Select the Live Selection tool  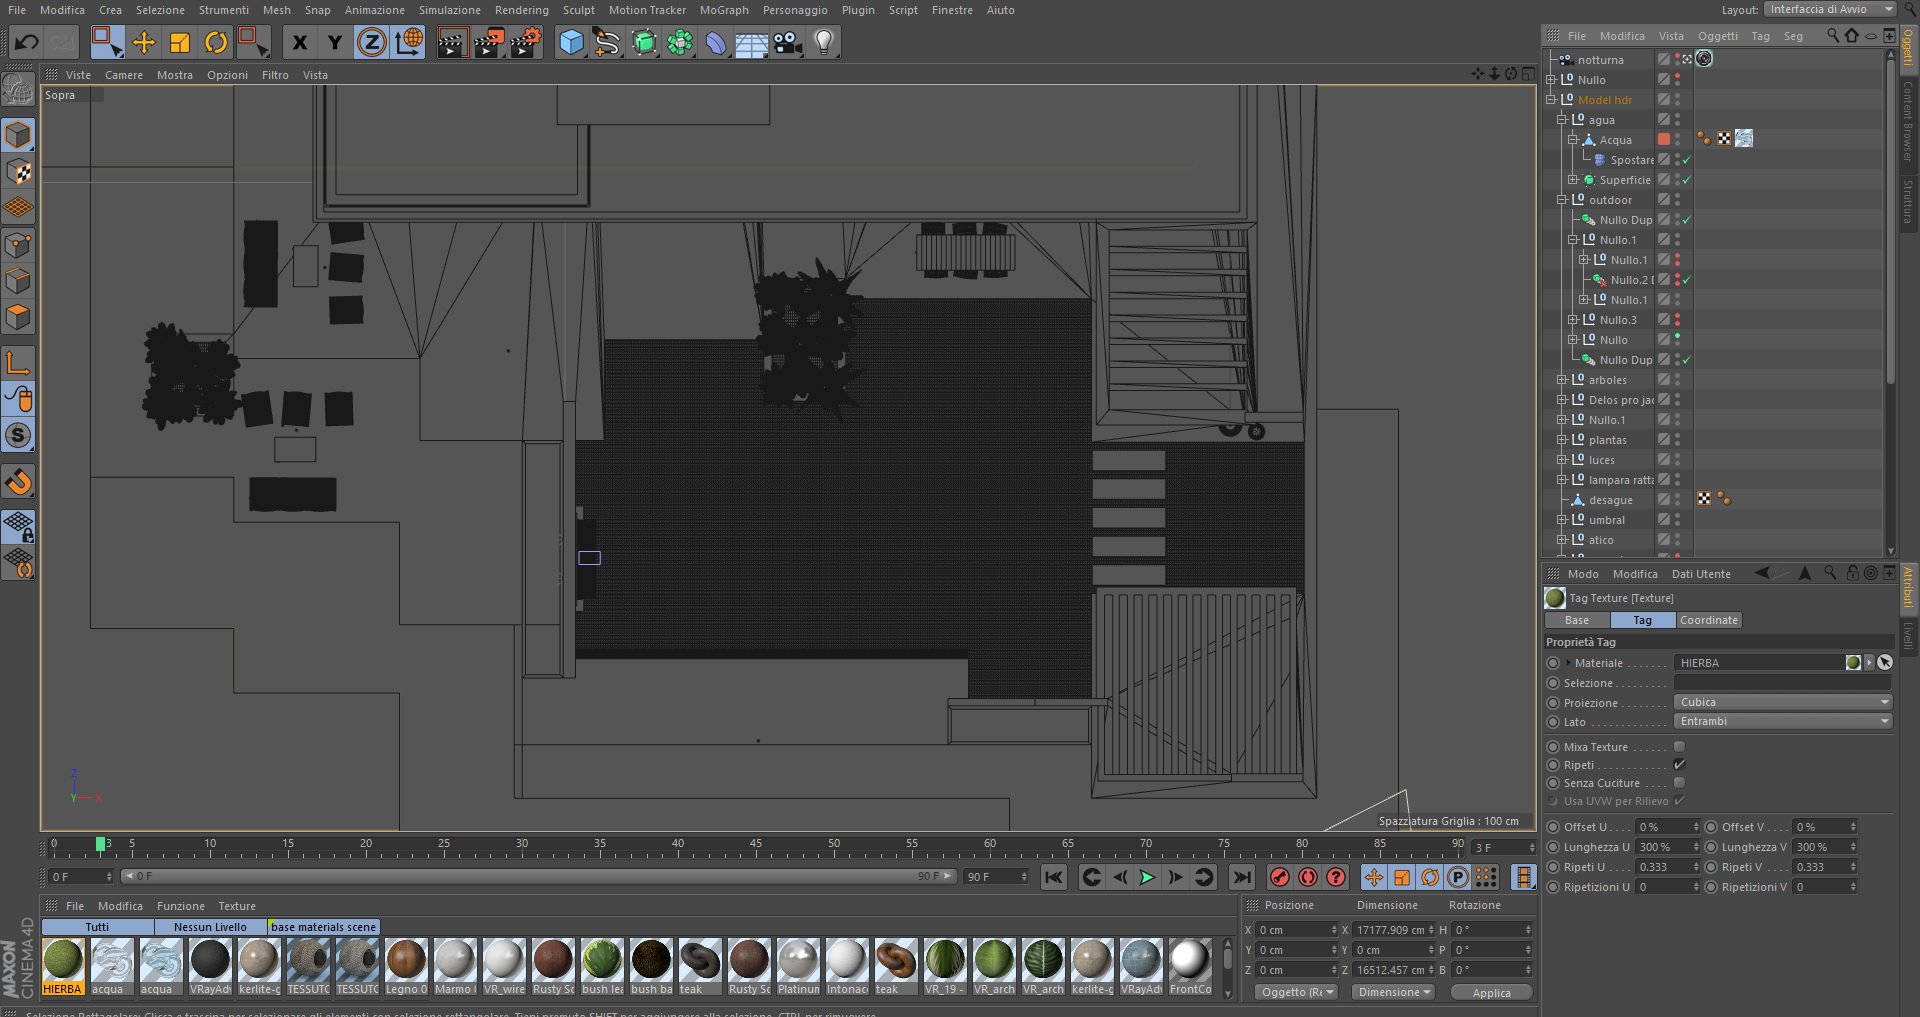pos(106,42)
